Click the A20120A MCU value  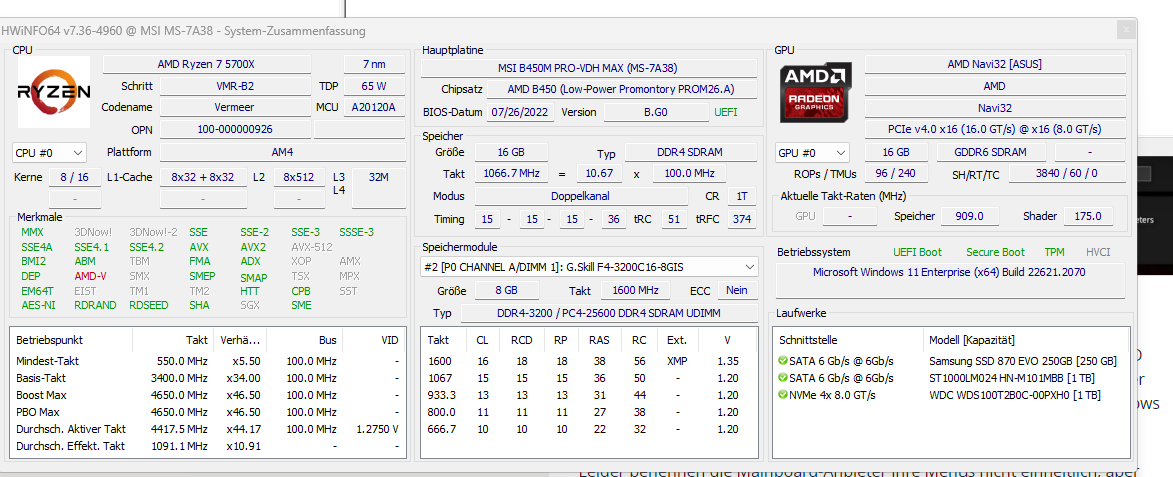tap(374, 108)
